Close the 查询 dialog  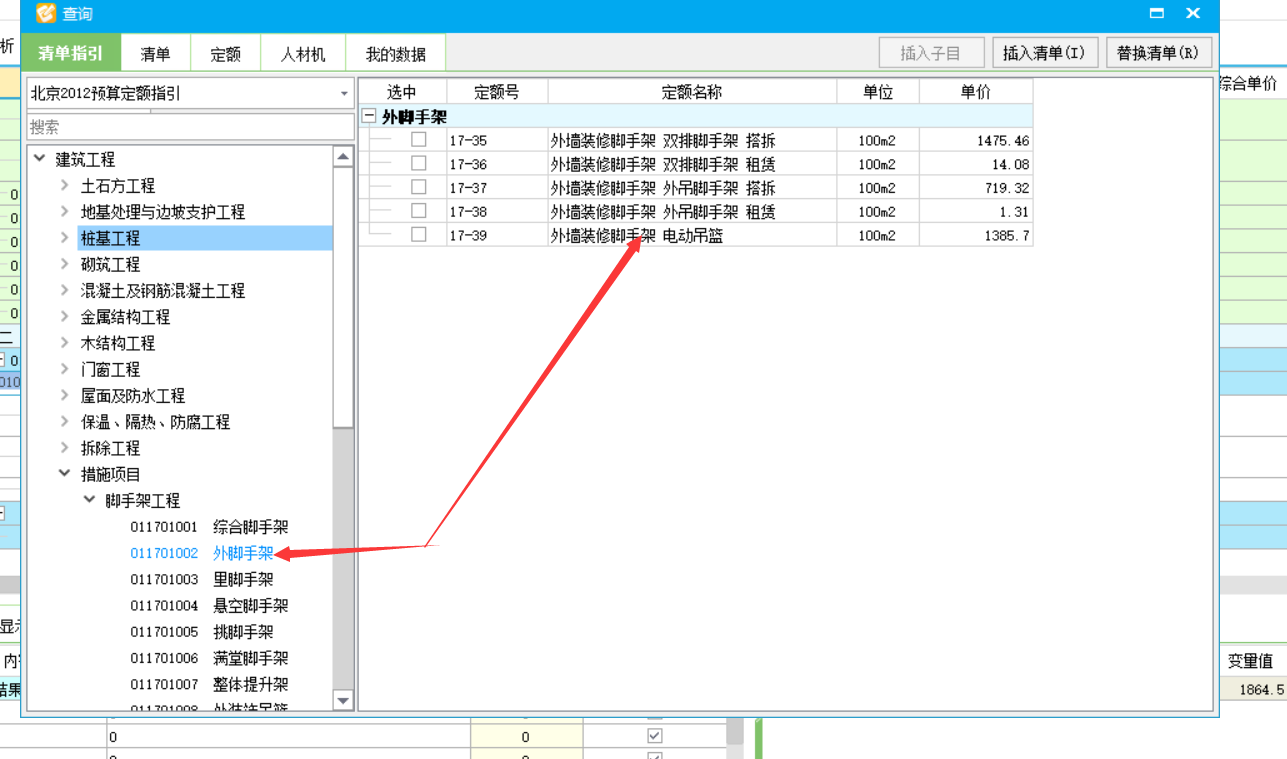[x=1193, y=14]
